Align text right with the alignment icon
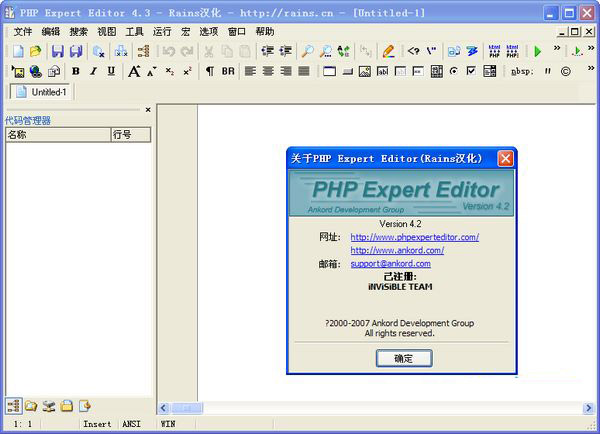 [x=286, y=71]
